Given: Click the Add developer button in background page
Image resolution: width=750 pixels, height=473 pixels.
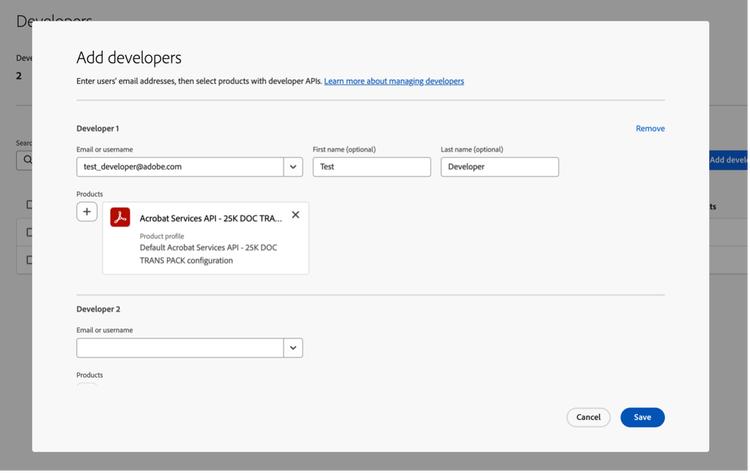Looking at the screenshot, I should tap(729, 160).
